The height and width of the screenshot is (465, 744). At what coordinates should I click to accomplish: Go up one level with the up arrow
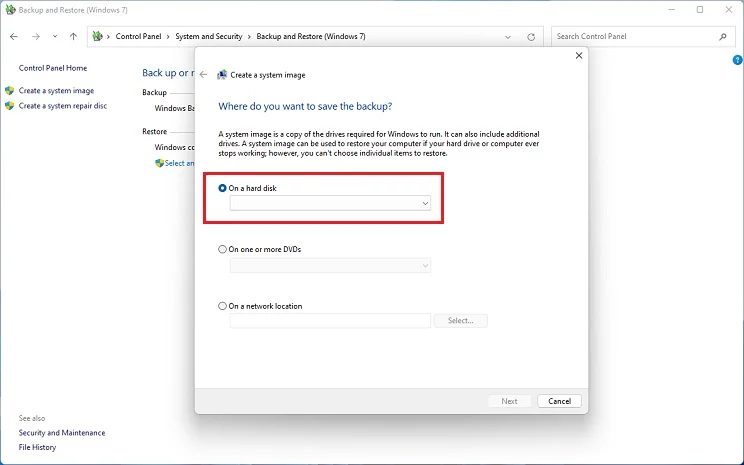[73, 37]
